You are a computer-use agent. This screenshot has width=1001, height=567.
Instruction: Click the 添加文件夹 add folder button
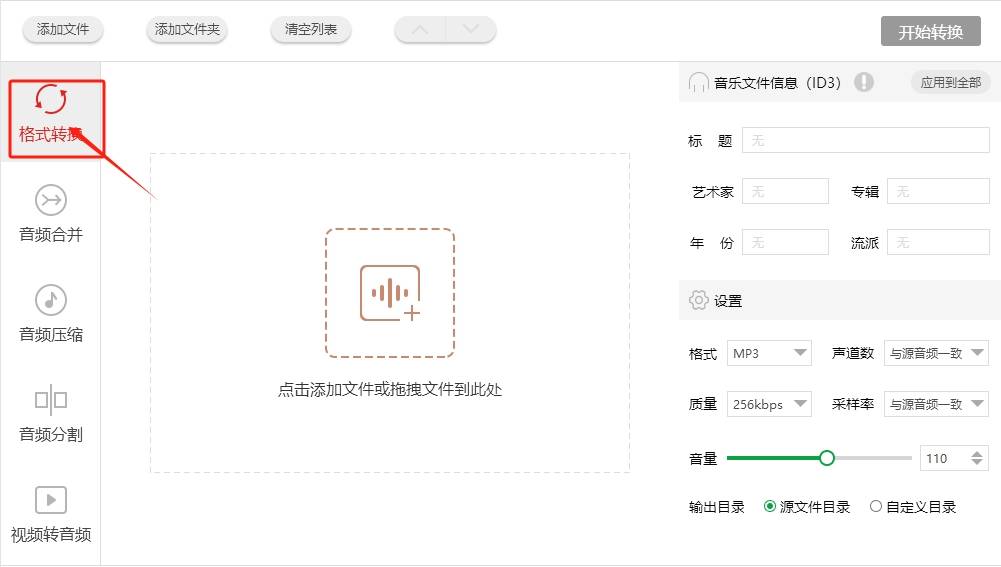coord(187,30)
